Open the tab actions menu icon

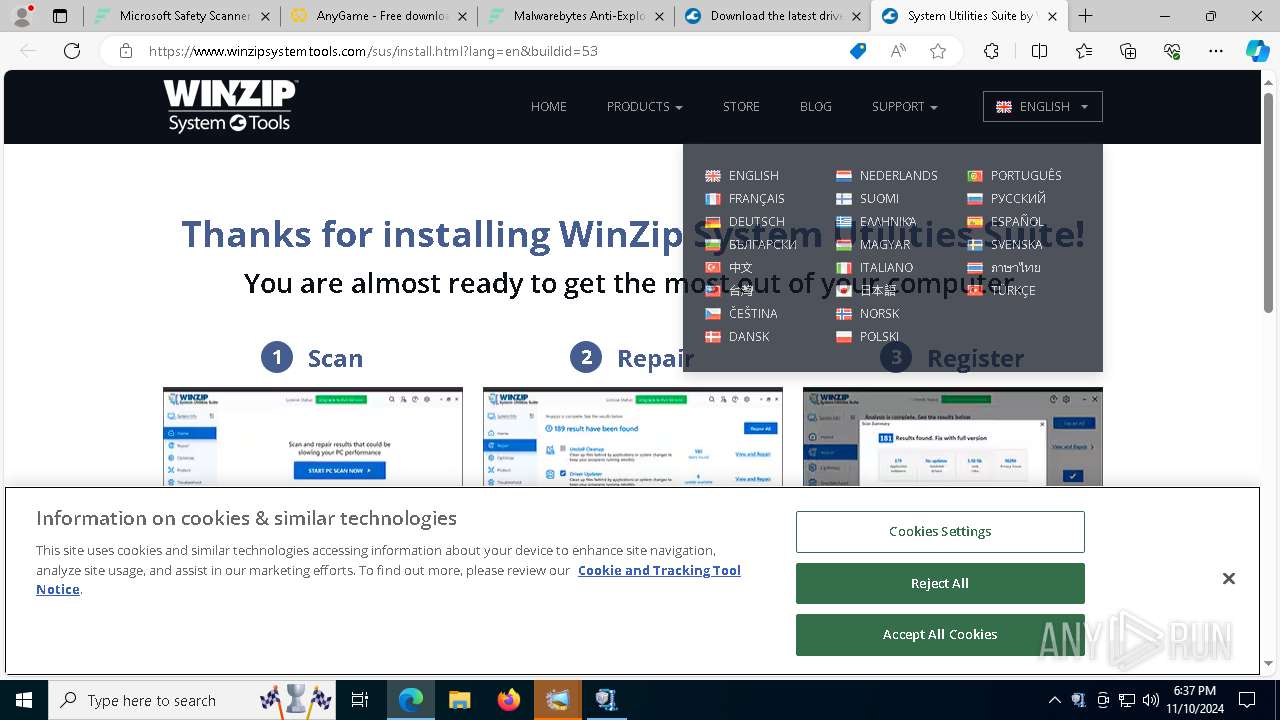tap(60, 16)
